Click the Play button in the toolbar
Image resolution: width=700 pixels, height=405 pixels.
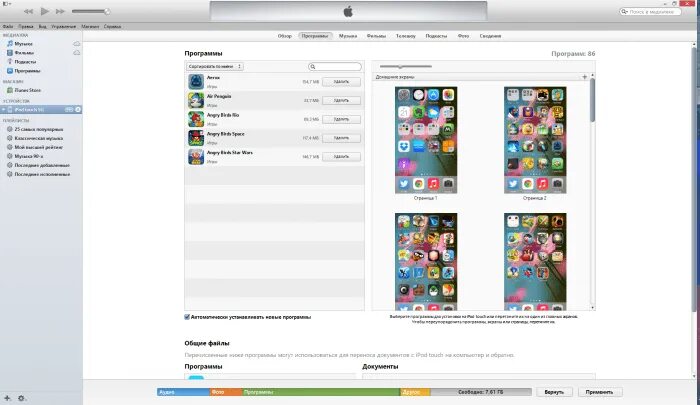pyautogui.click(x=45, y=11)
